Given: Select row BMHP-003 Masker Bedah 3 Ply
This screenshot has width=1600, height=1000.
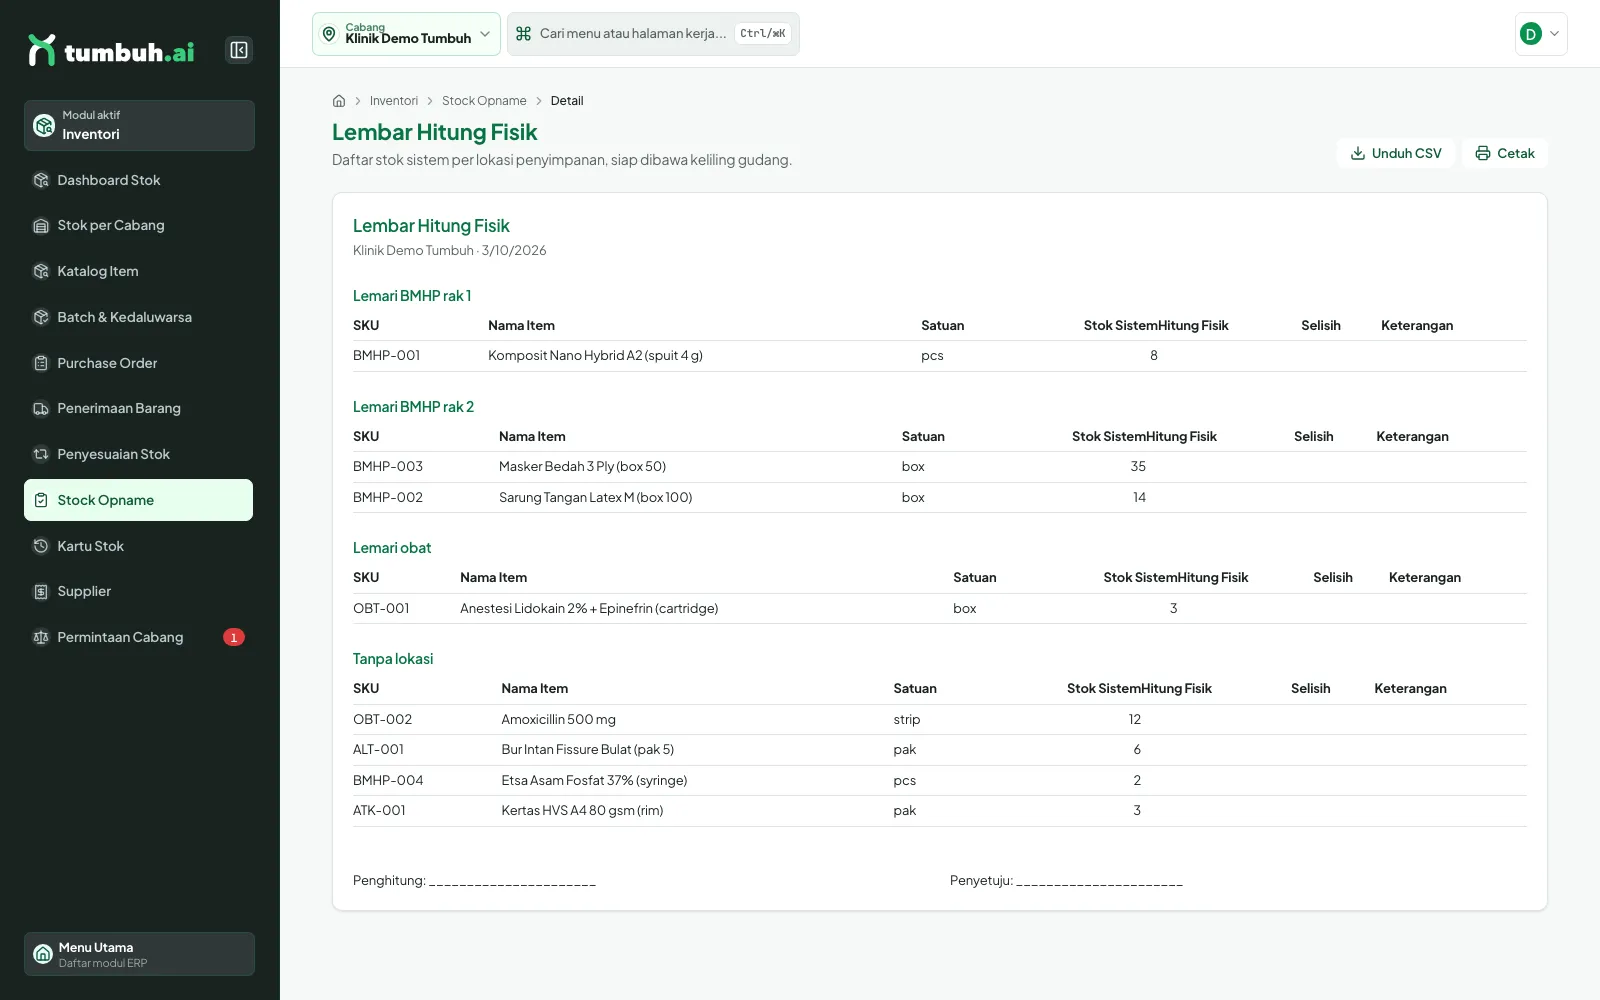Looking at the screenshot, I should point(940,467).
